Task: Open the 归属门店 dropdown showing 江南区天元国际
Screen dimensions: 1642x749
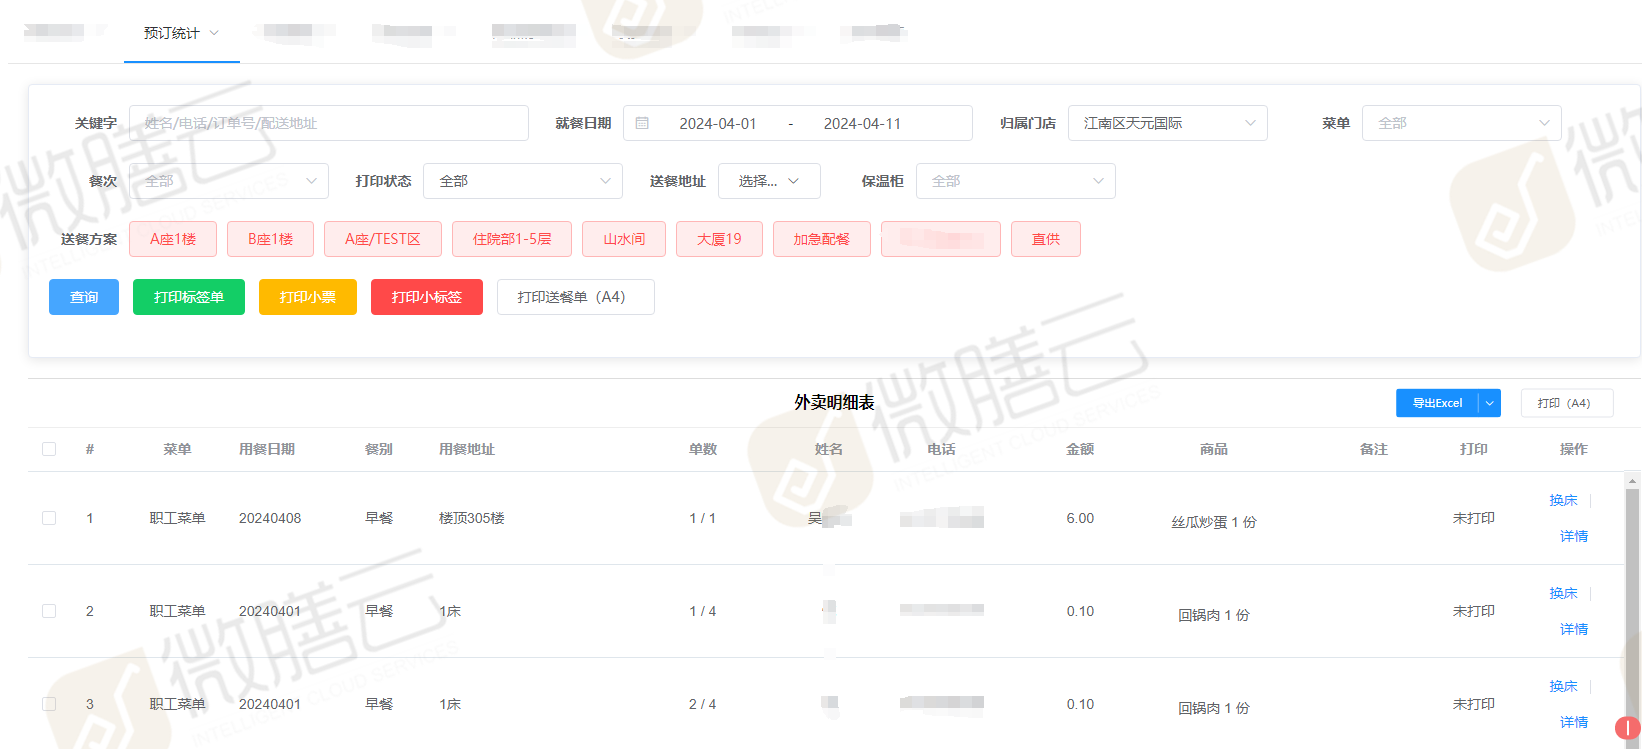Action: click(1167, 123)
